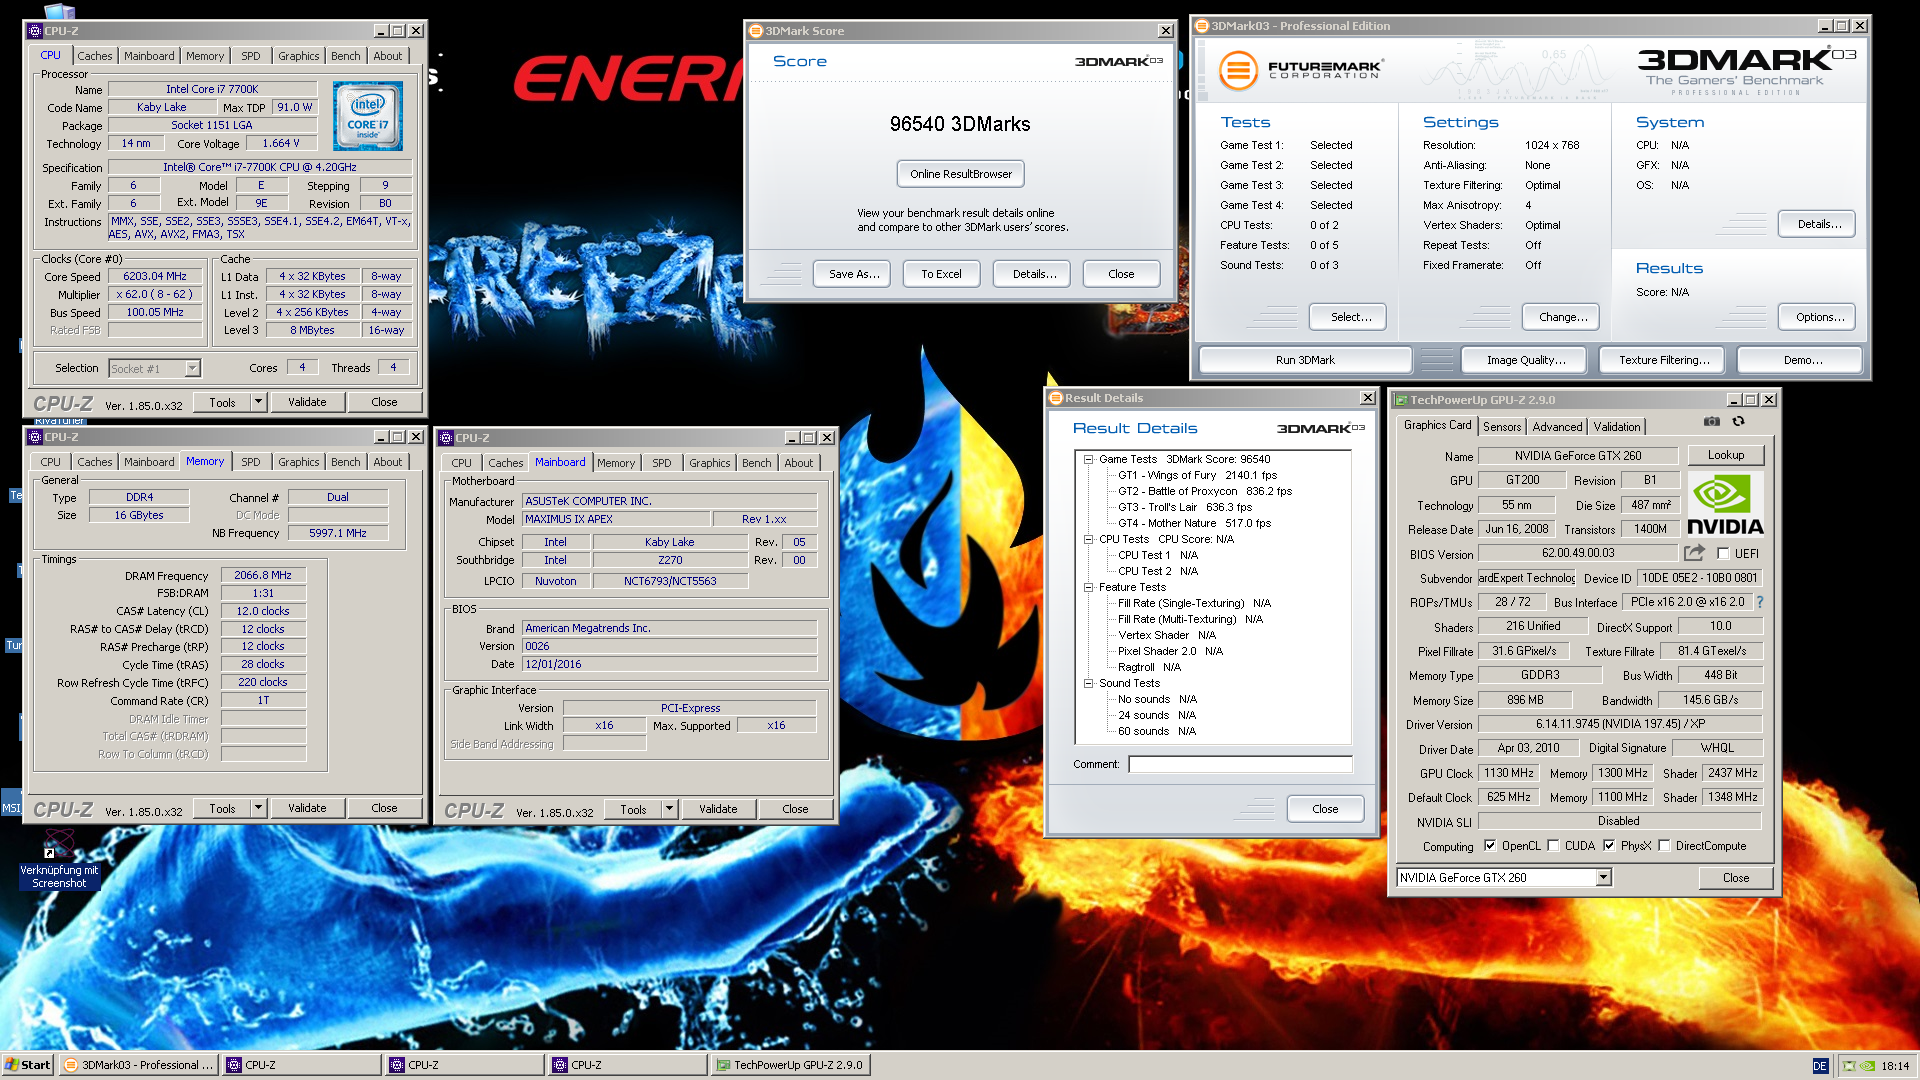Open Tools dropdown arrow in Mainboard window
1920x1080 pixels.
pyautogui.click(x=669, y=809)
